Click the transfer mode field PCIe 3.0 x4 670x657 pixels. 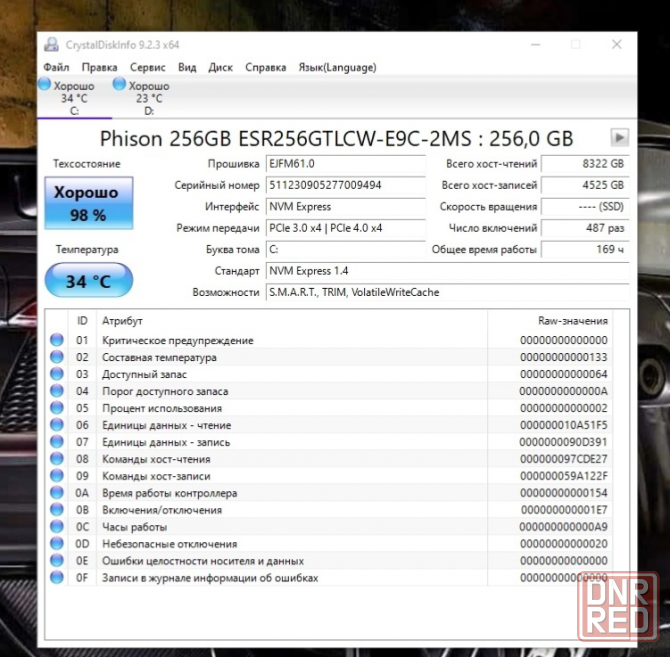coord(345,228)
